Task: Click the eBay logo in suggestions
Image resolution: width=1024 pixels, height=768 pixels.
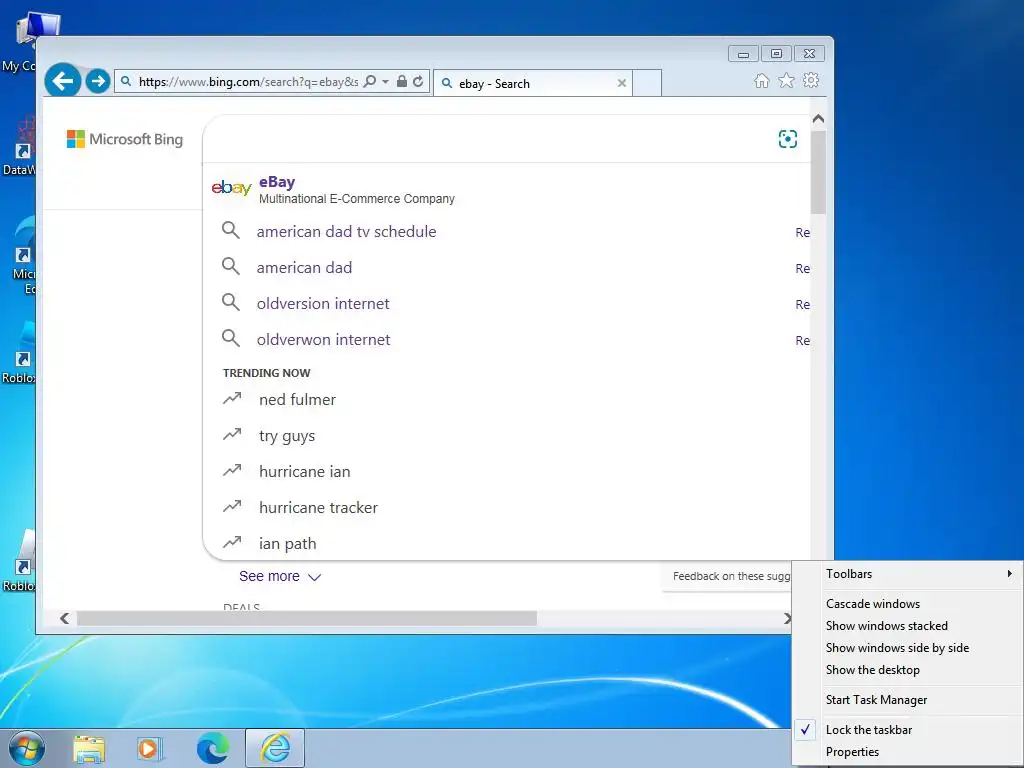Action: click(x=231, y=188)
